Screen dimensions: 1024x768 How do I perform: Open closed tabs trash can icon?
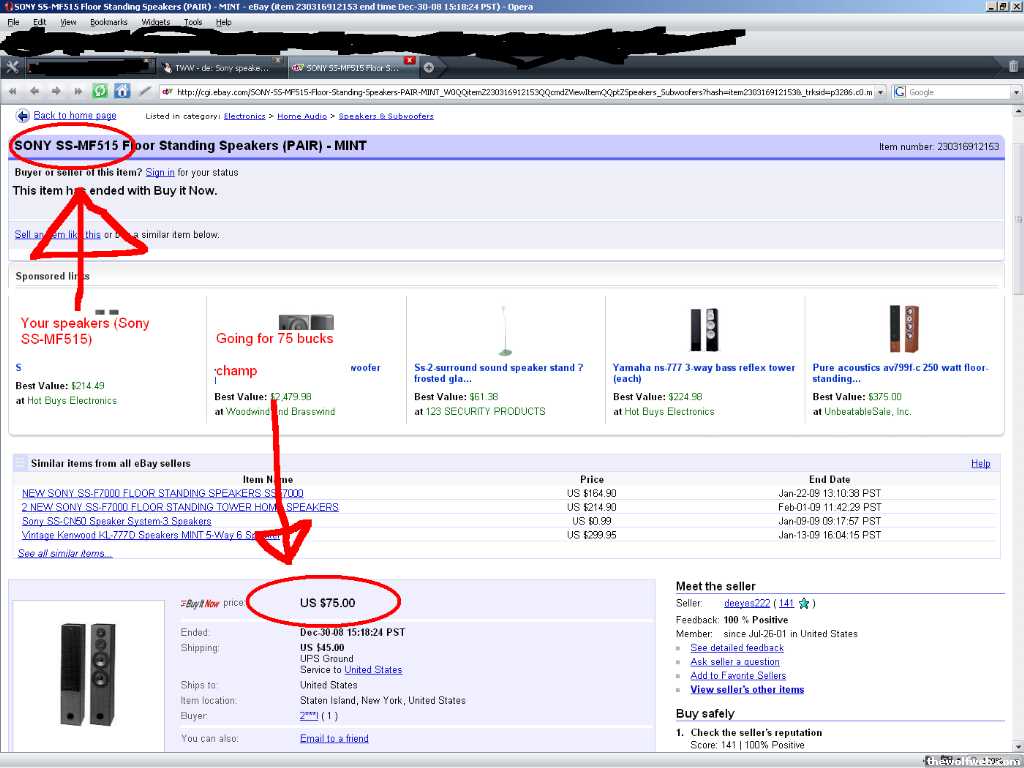[1012, 67]
